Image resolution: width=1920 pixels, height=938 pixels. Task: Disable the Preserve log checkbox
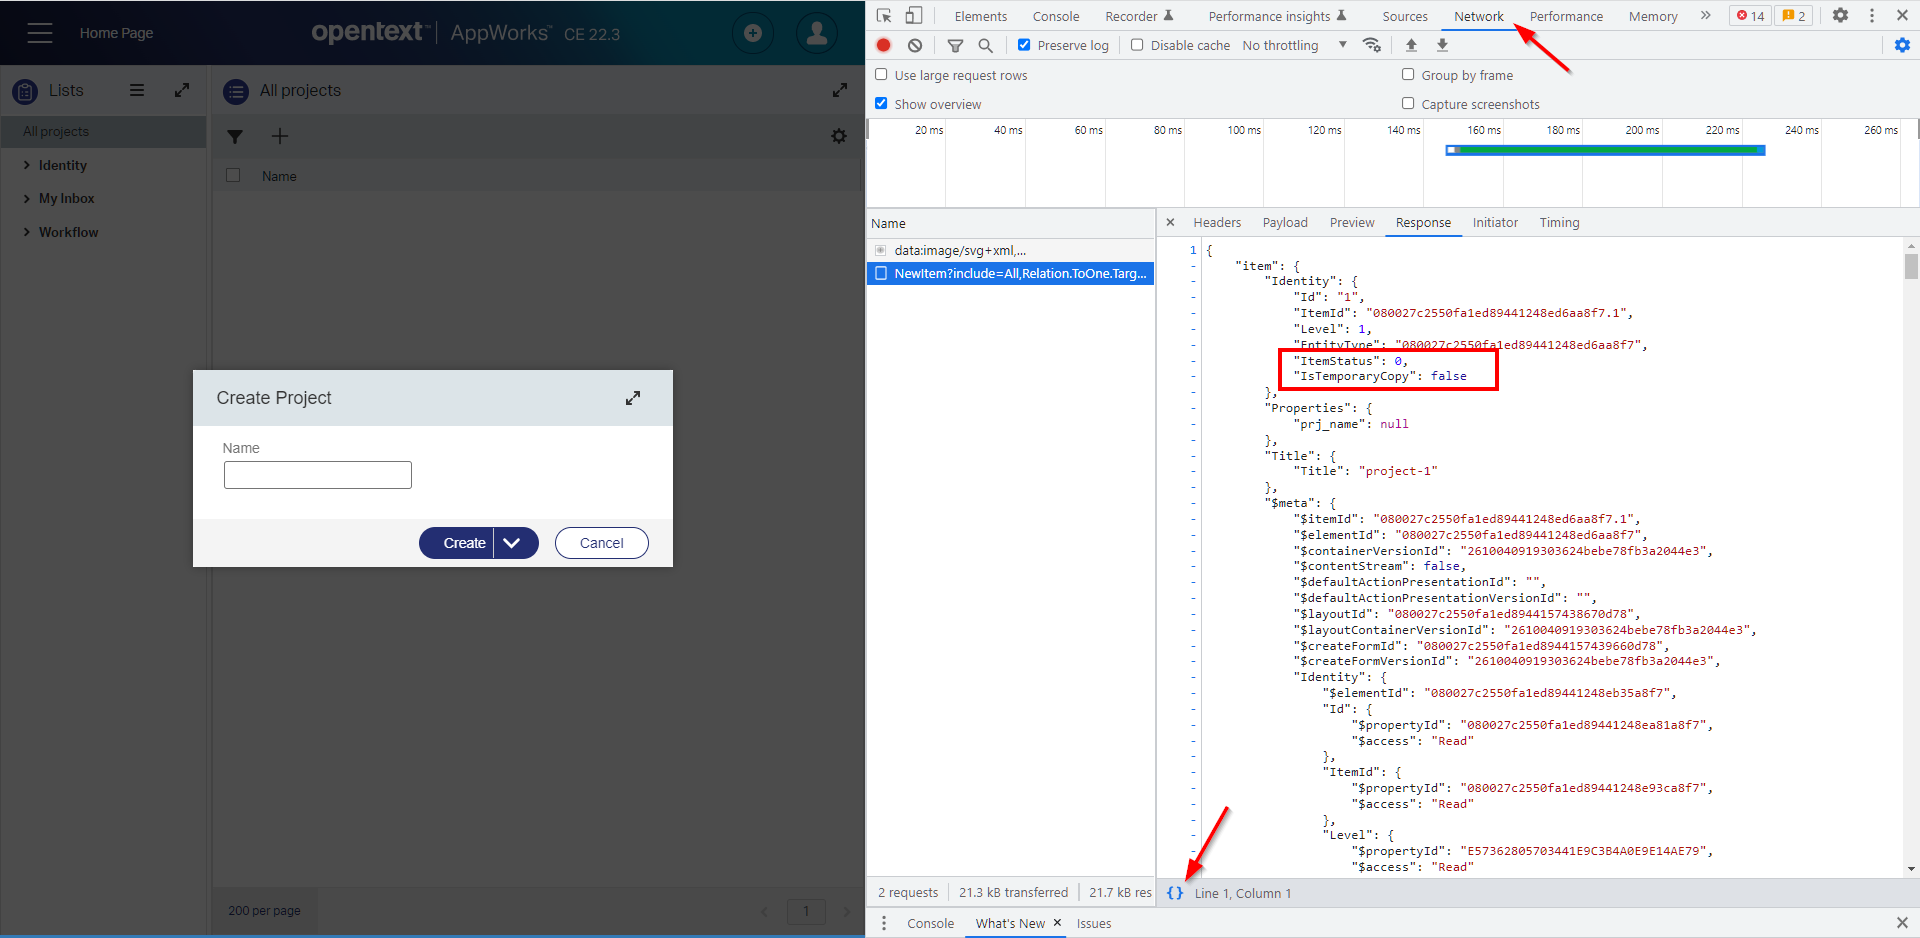point(1024,45)
